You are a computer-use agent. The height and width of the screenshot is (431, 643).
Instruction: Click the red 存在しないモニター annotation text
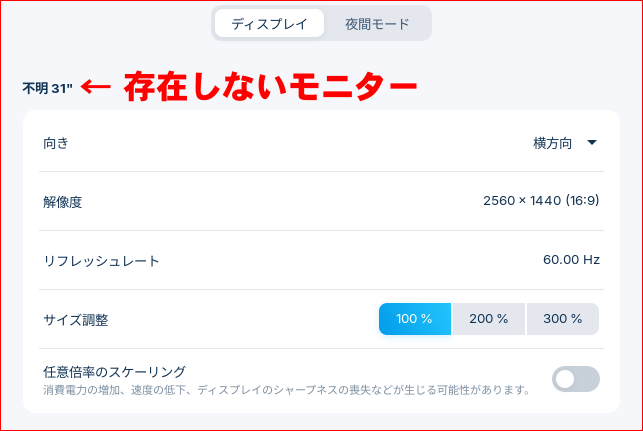pyautogui.click(x=270, y=88)
